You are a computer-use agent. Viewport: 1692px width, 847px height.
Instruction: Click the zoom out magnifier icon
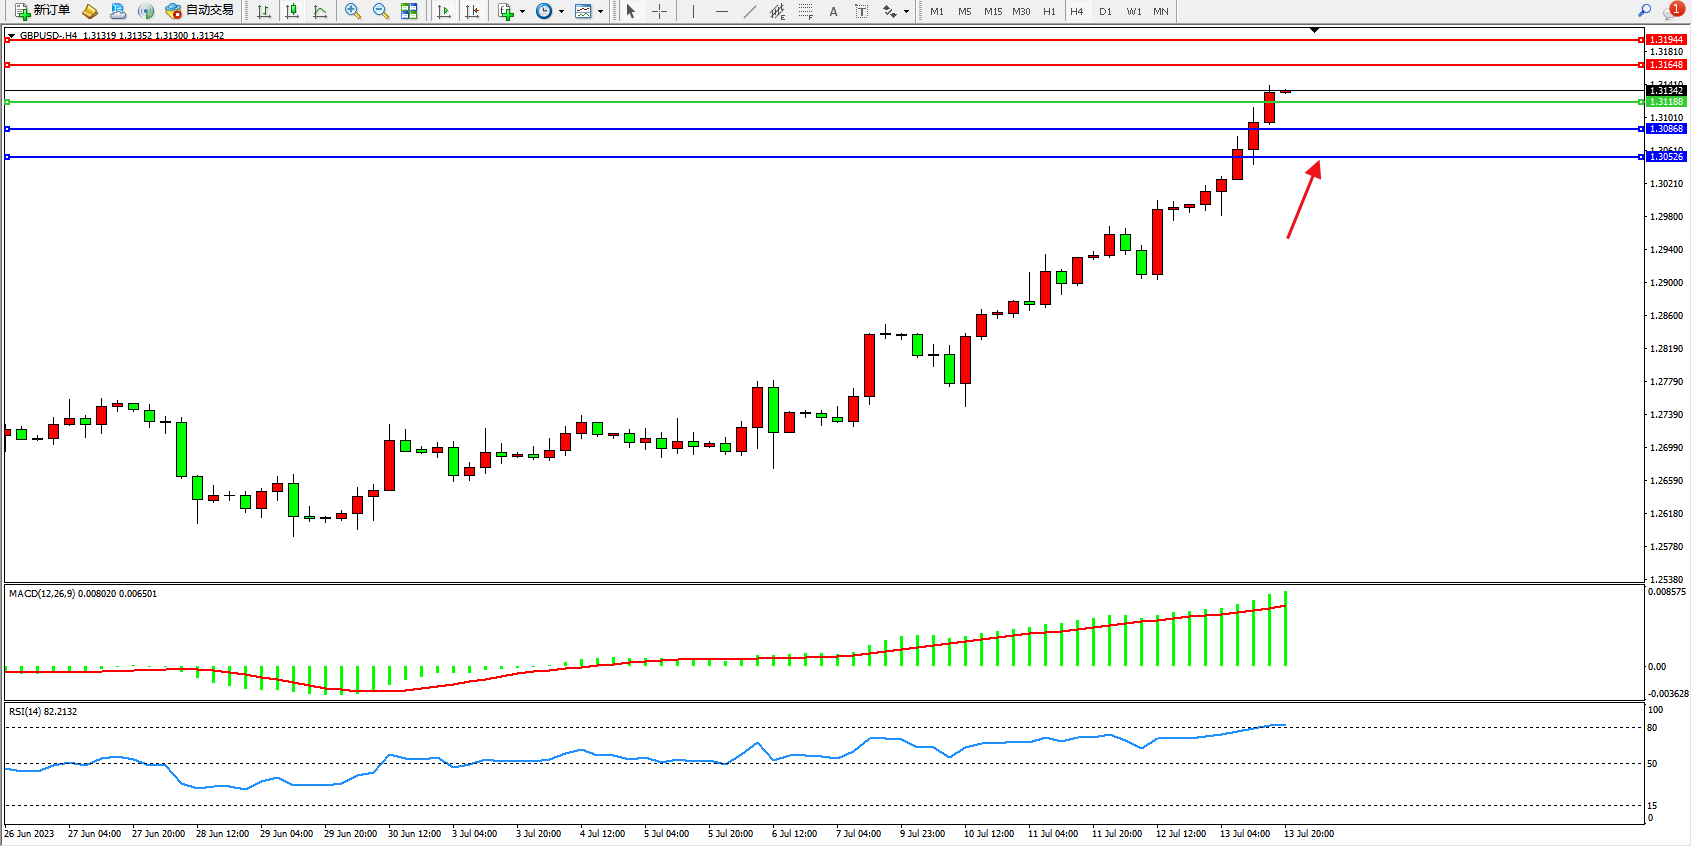click(380, 11)
